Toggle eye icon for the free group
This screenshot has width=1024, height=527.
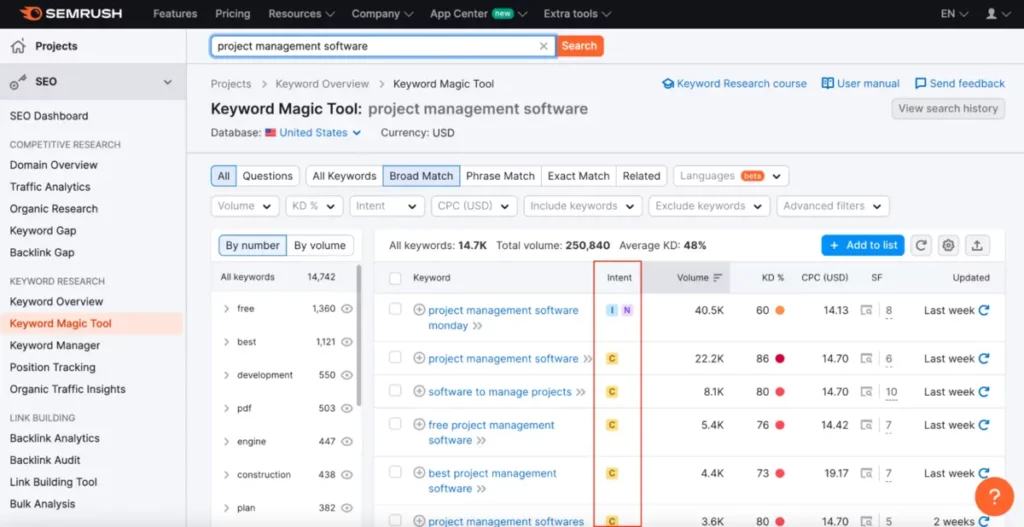click(x=347, y=309)
